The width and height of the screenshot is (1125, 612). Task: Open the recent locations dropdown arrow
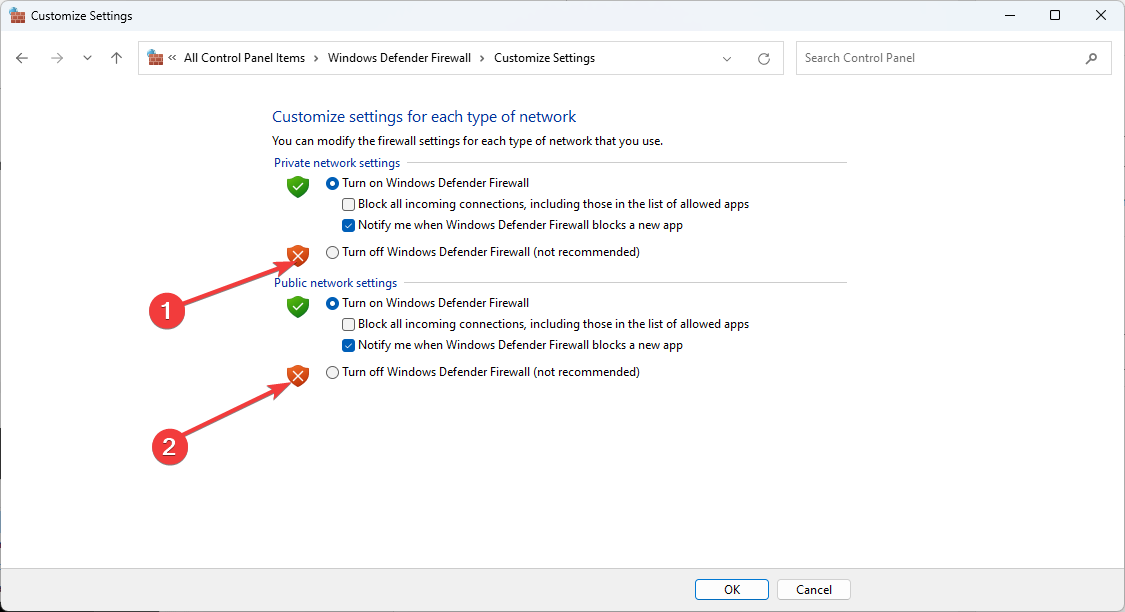click(x=87, y=58)
